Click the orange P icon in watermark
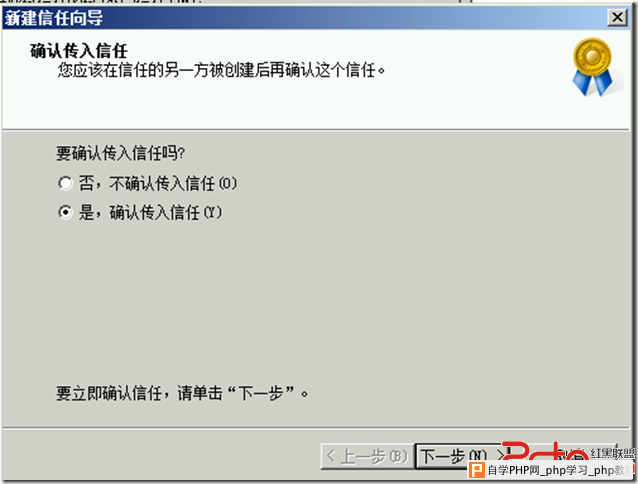 tap(476, 470)
